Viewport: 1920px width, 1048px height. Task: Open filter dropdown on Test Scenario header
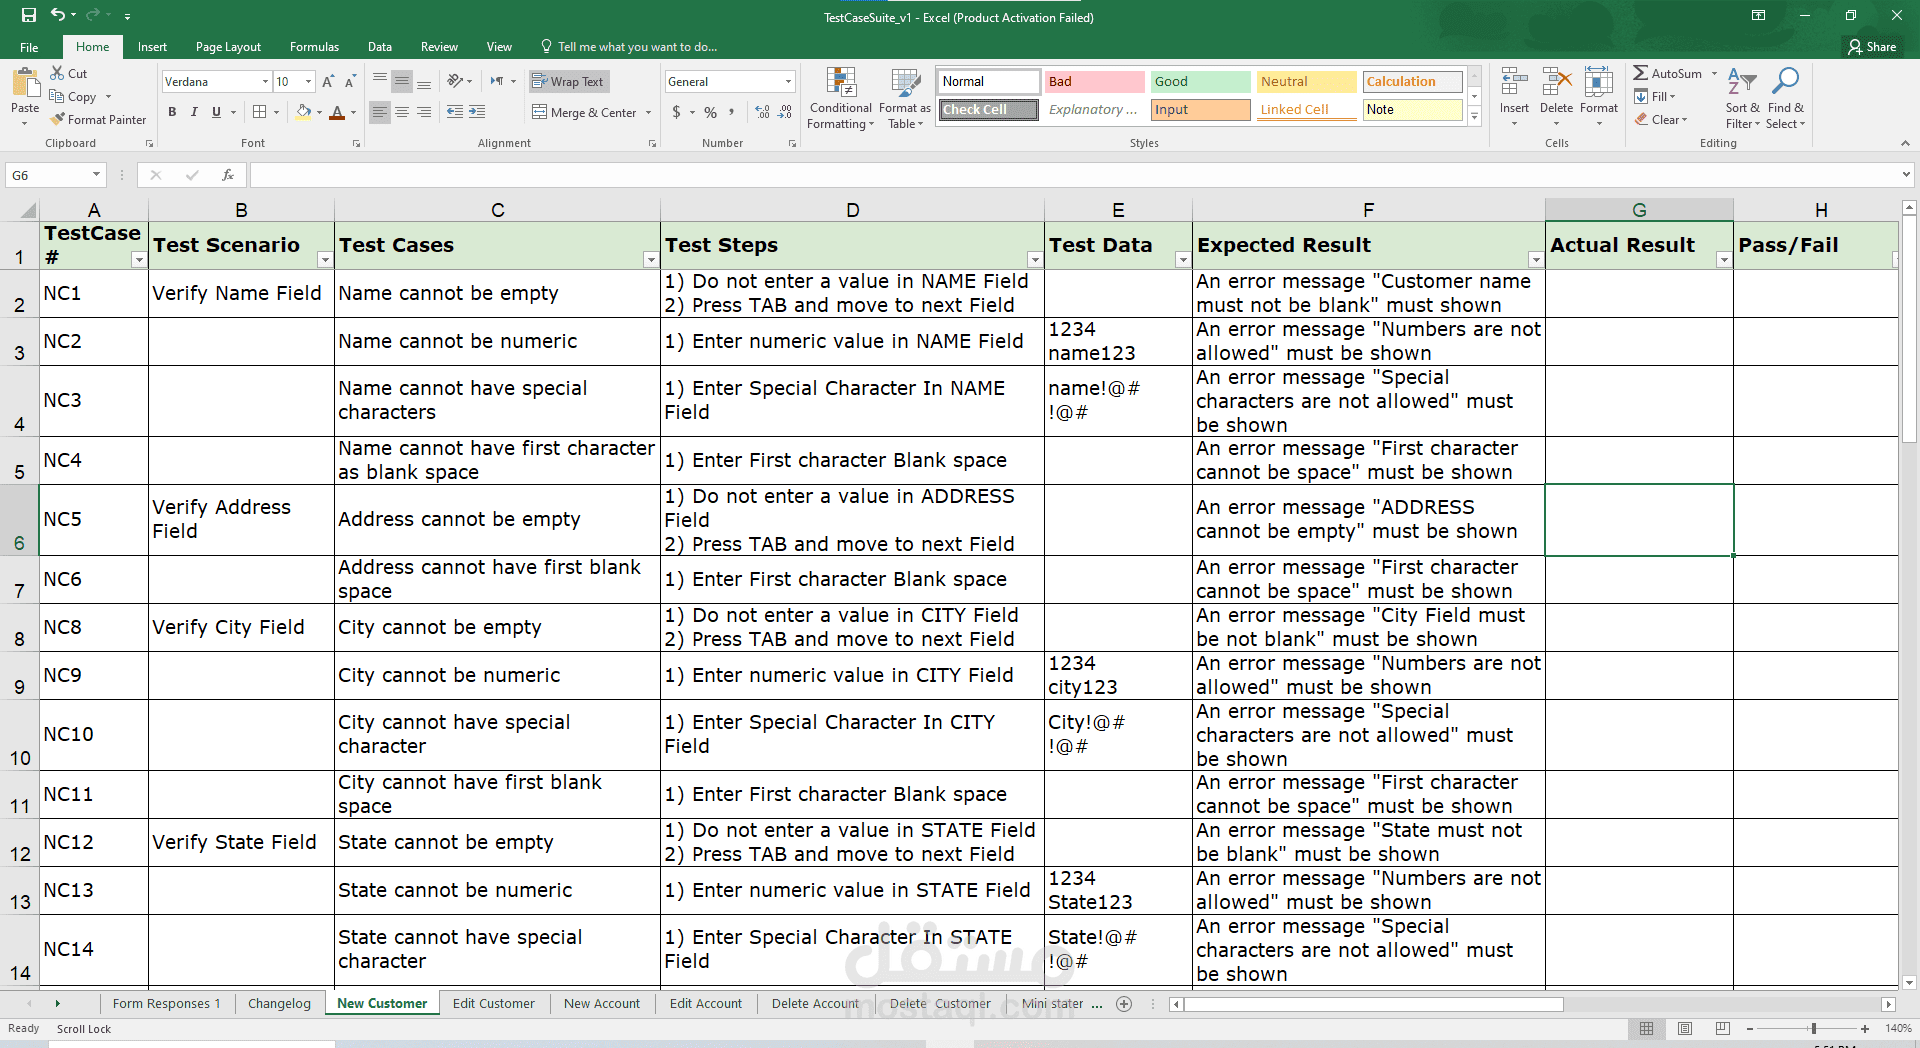click(324, 260)
